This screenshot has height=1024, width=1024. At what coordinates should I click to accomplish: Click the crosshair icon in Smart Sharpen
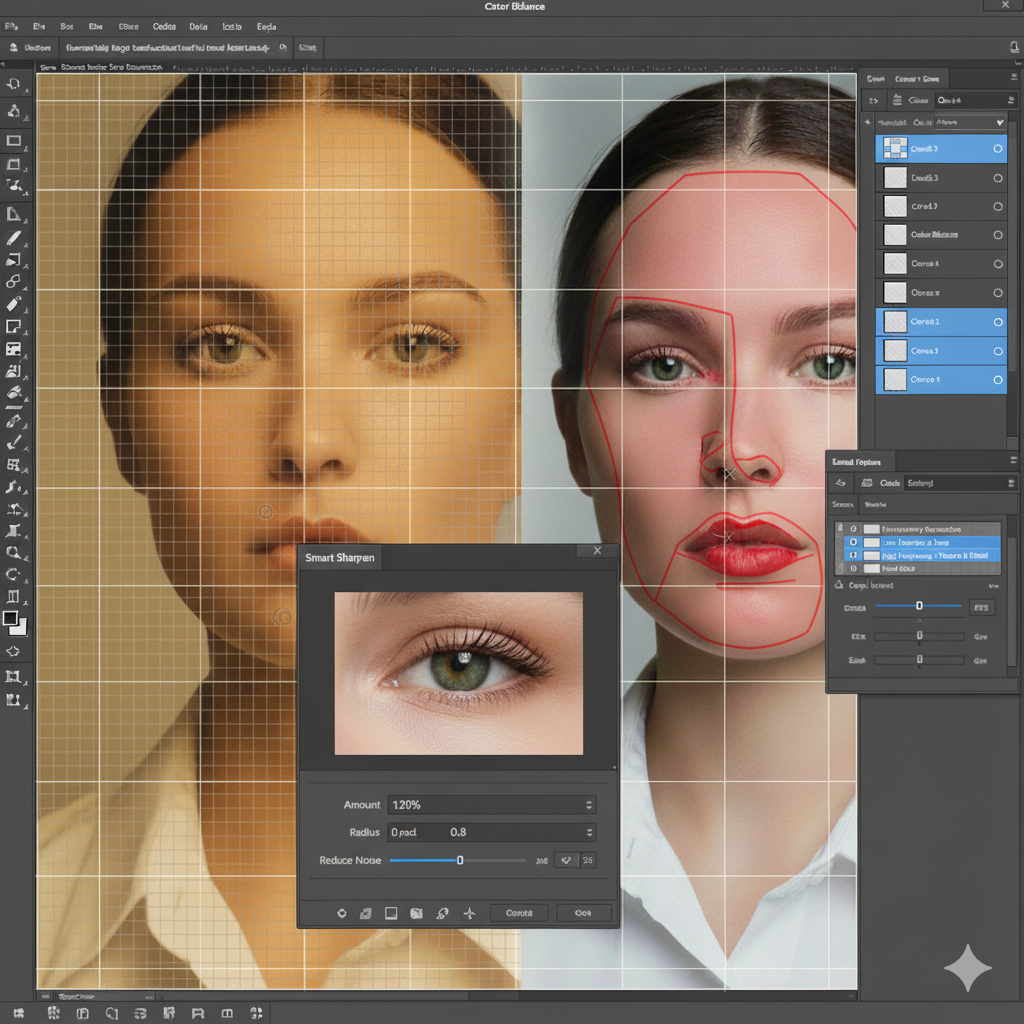[x=469, y=913]
